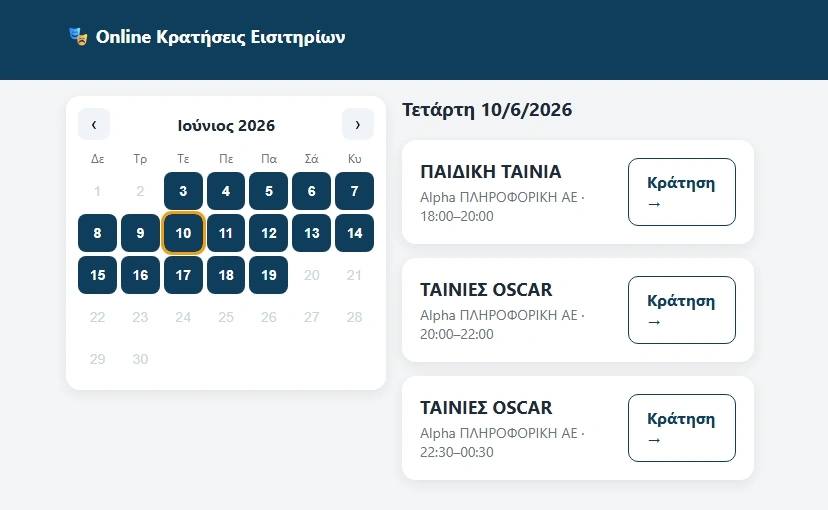Book the ΤΑΙΝΙΕΣ OSCAR 22:30–00:30 screening
Image resolution: width=828 pixels, height=510 pixels.
click(682, 428)
